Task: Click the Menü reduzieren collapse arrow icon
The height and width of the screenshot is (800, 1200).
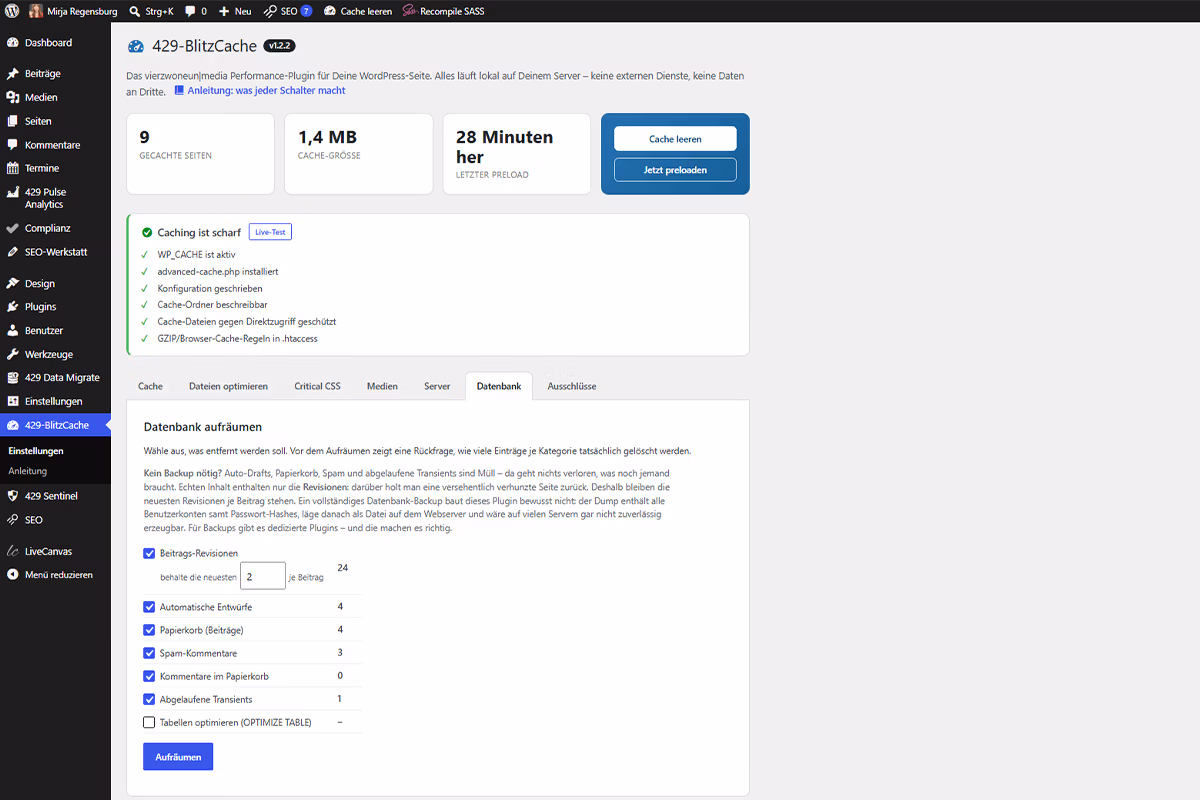Action: (x=13, y=575)
